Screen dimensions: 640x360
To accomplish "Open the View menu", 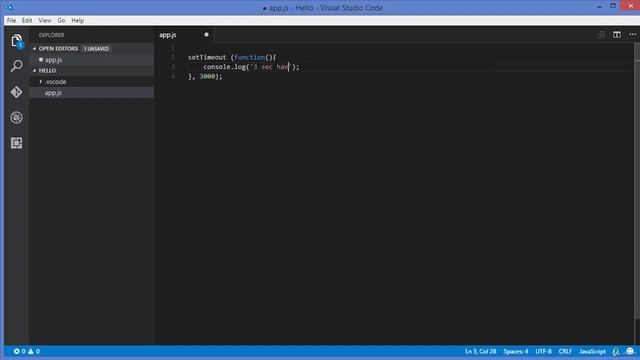I will (x=44, y=20).
